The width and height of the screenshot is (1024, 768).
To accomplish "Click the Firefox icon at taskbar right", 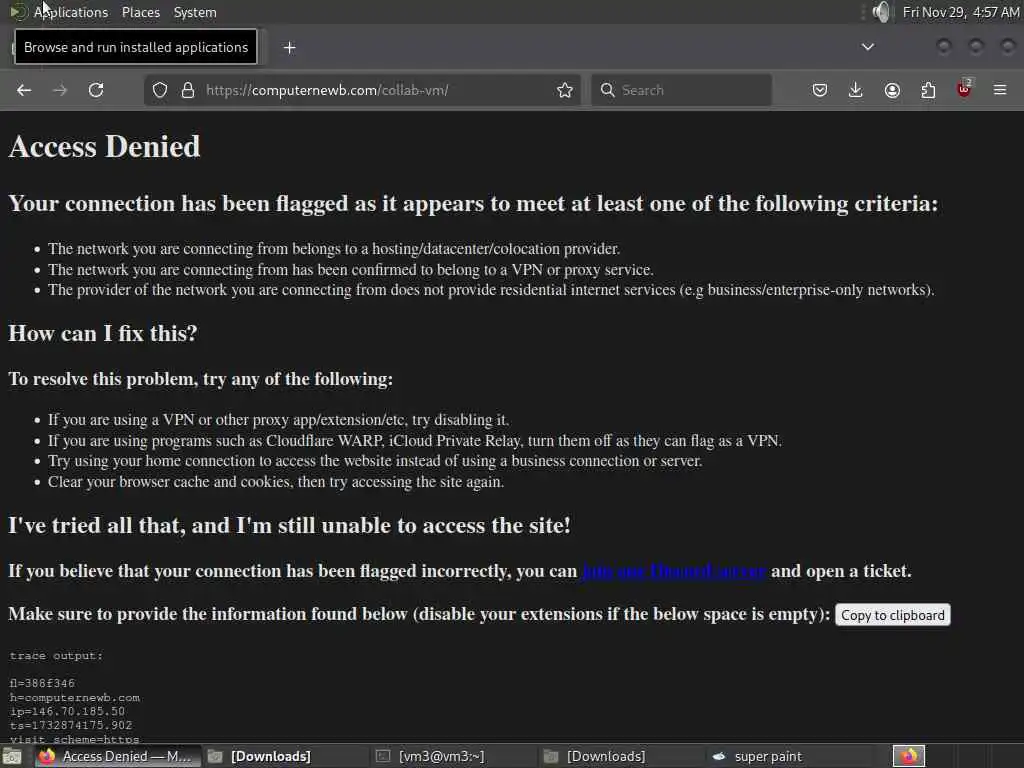I will click(x=908, y=757).
